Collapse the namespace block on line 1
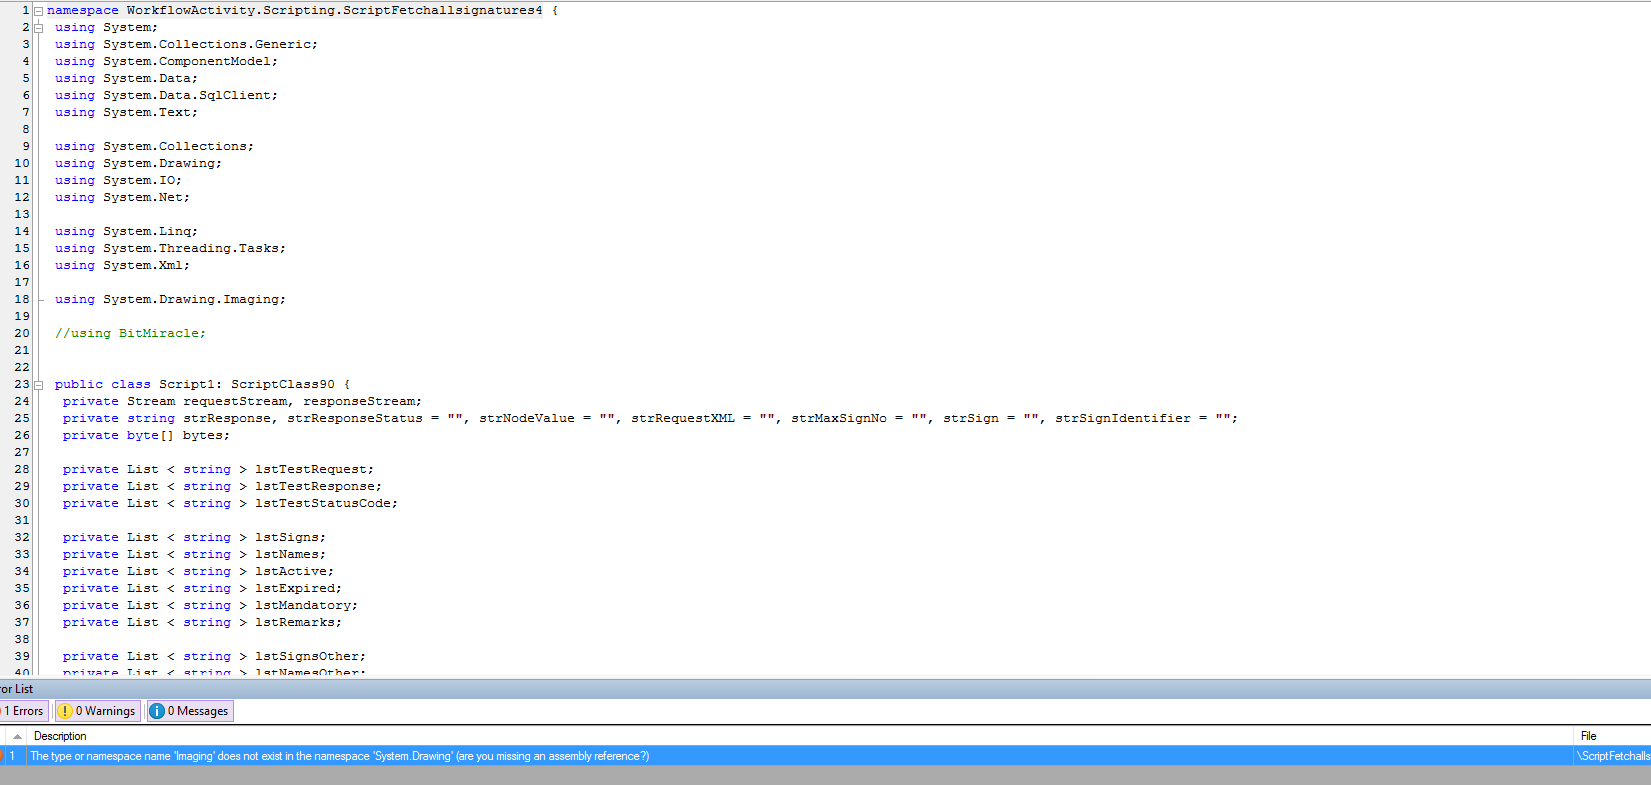 (38, 11)
